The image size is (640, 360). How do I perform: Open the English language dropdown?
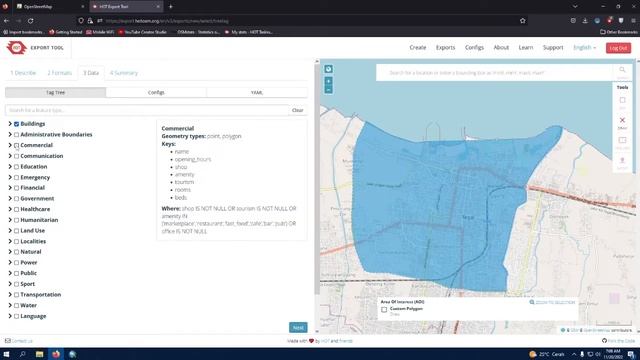pyautogui.click(x=584, y=47)
